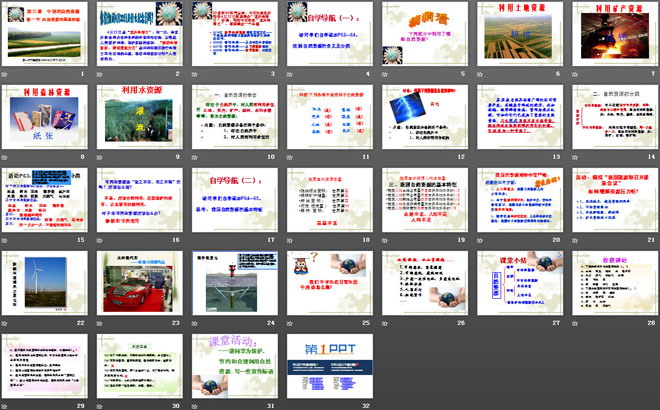Select slide 24 thumbnail
This screenshot has width=660, height=410.
click(235, 283)
